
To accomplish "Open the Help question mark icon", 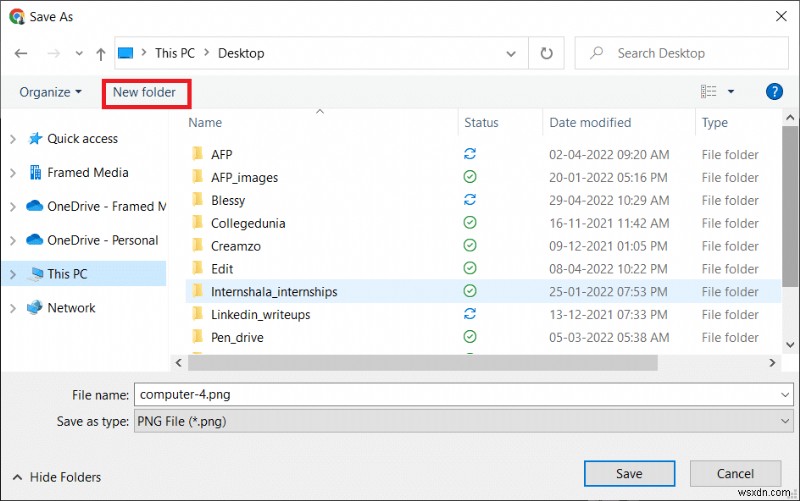I will click(x=774, y=91).
